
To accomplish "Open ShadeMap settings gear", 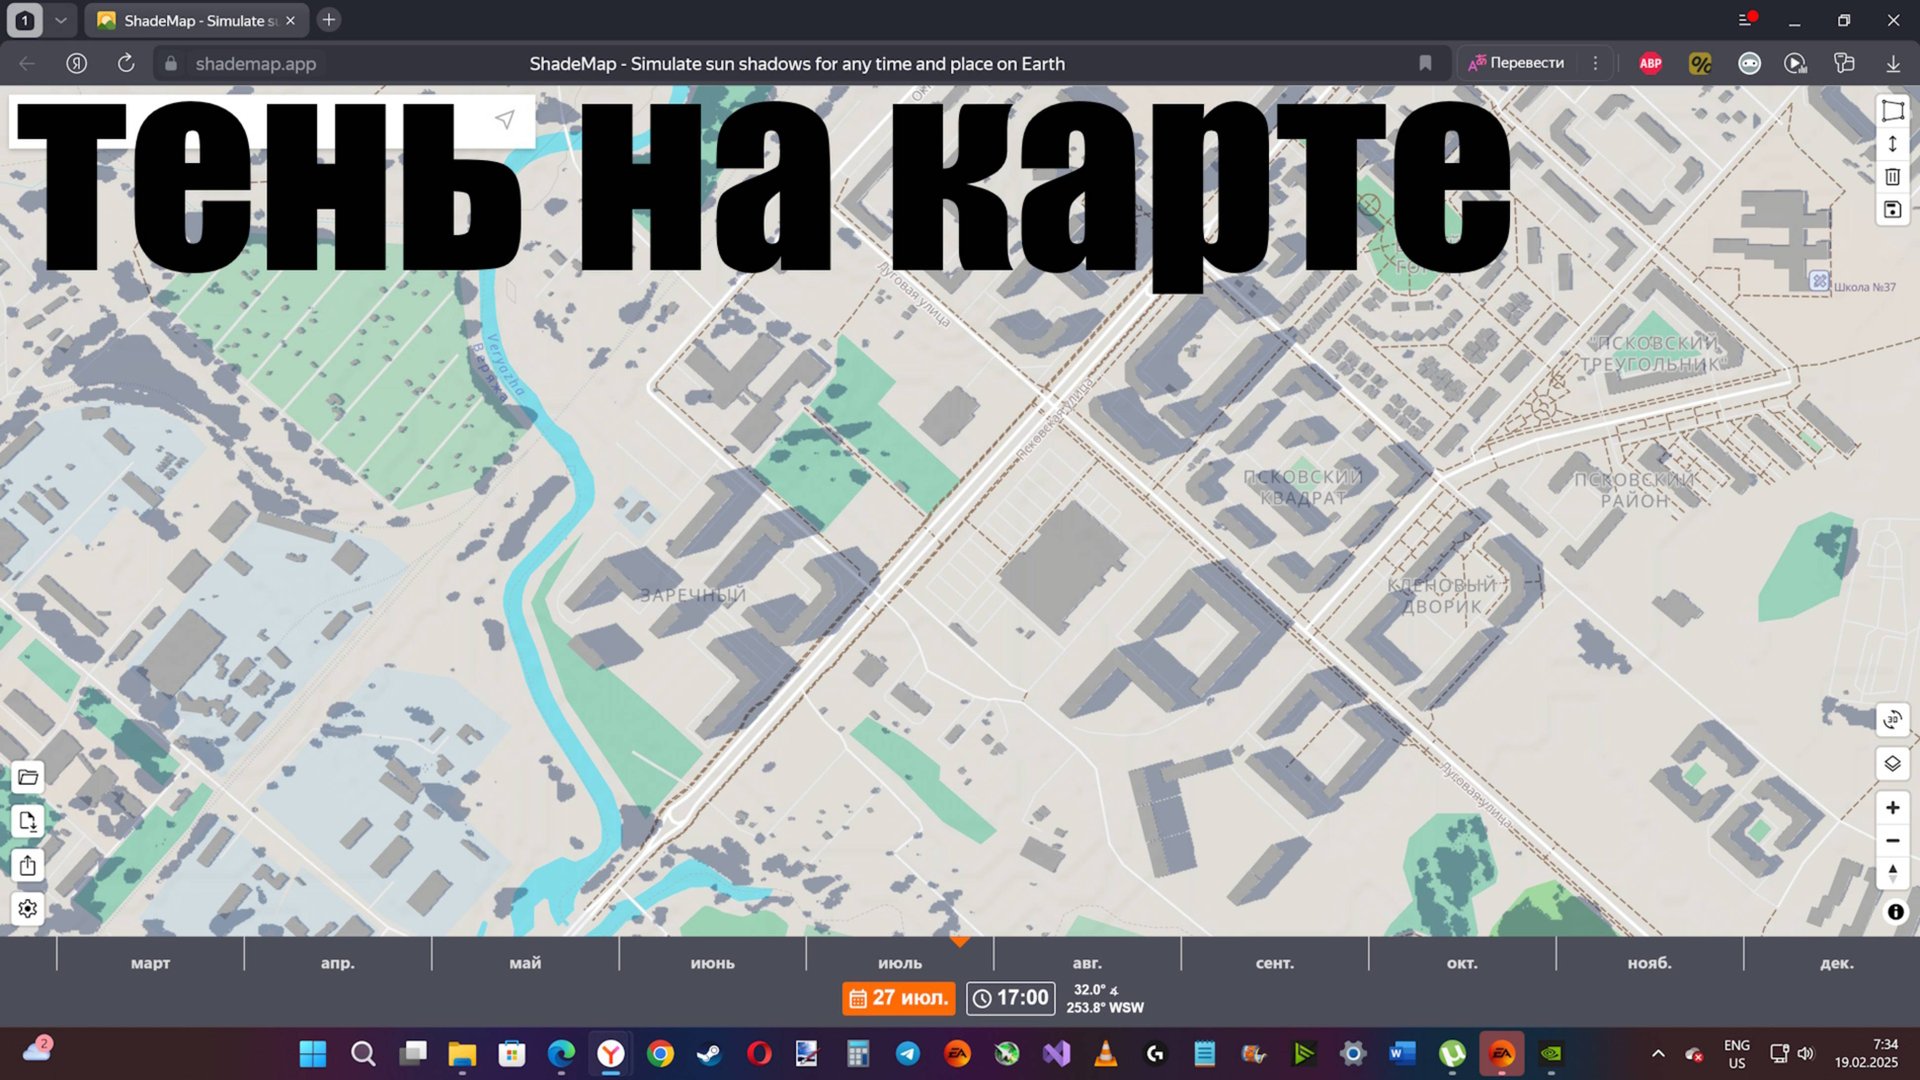I will (x=28, y=909).
